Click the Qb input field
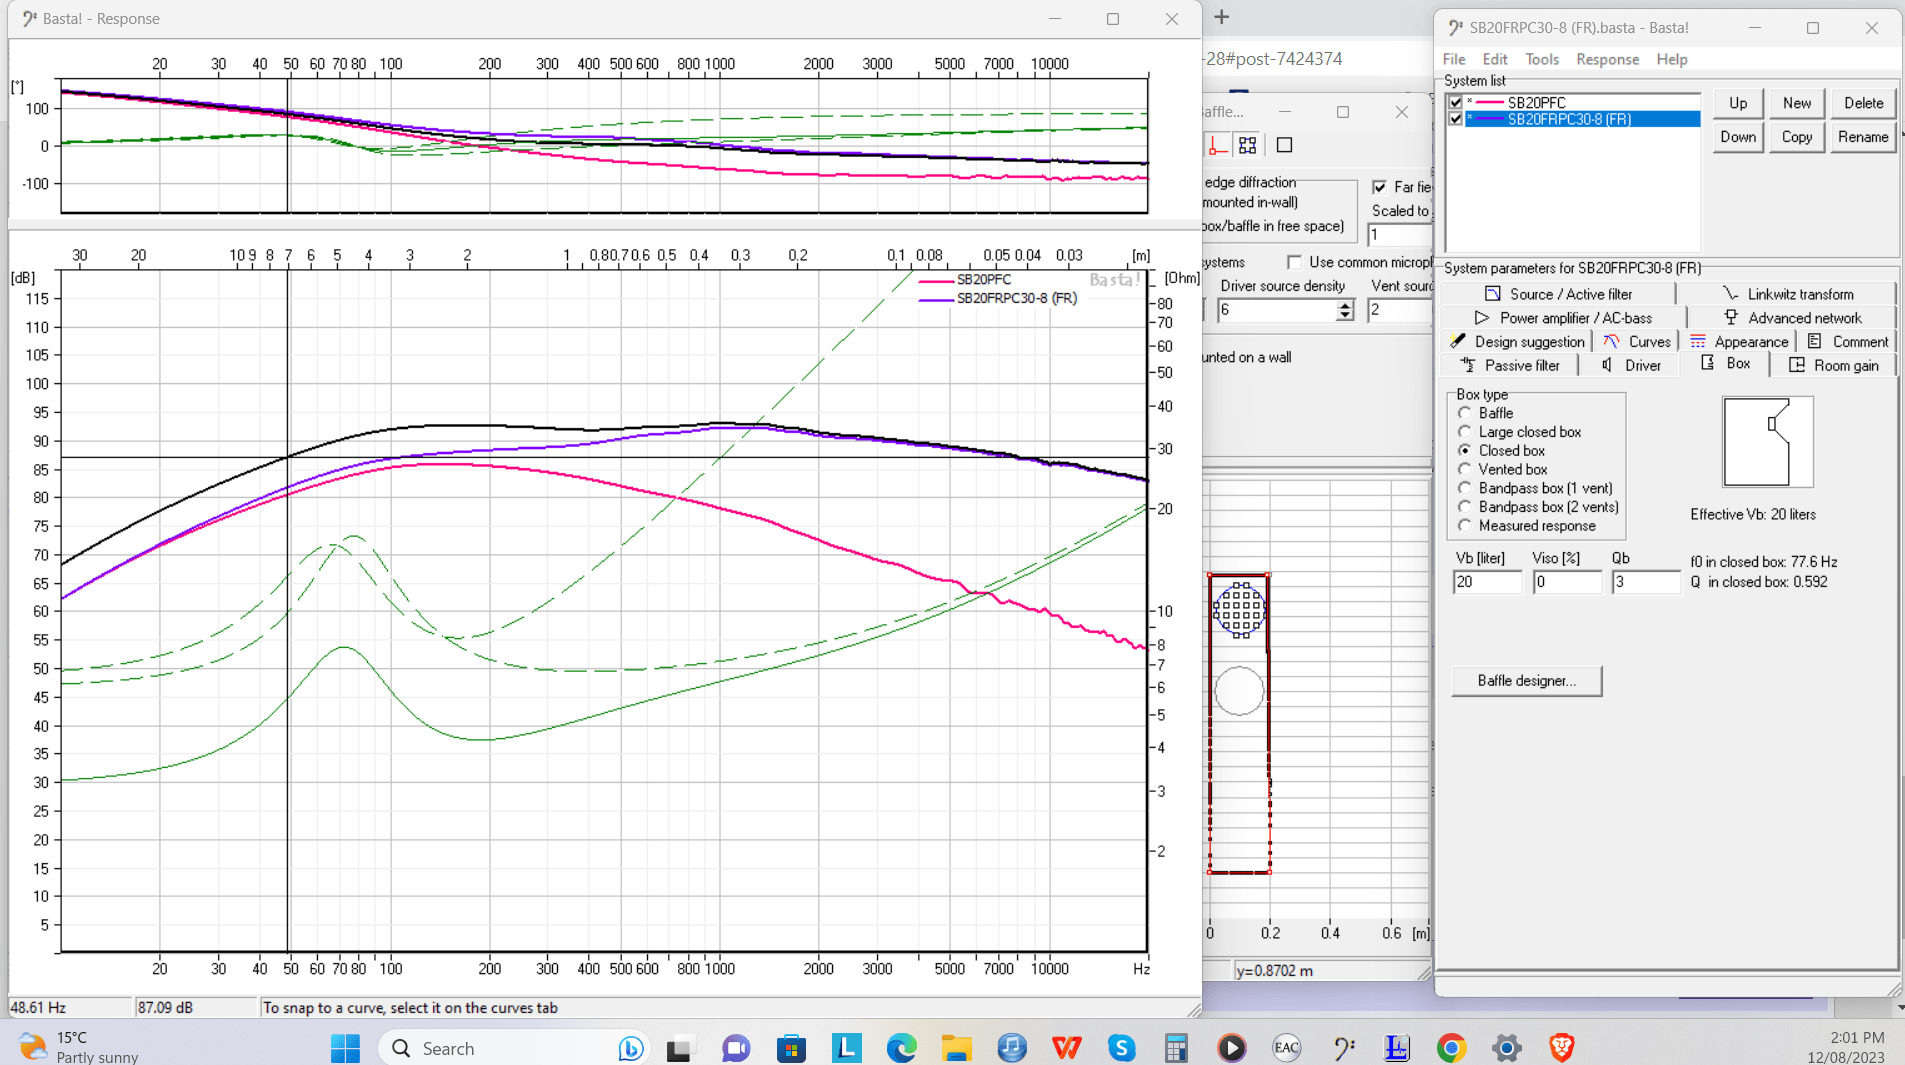 pyautogui.click(x=1646, y=582)
